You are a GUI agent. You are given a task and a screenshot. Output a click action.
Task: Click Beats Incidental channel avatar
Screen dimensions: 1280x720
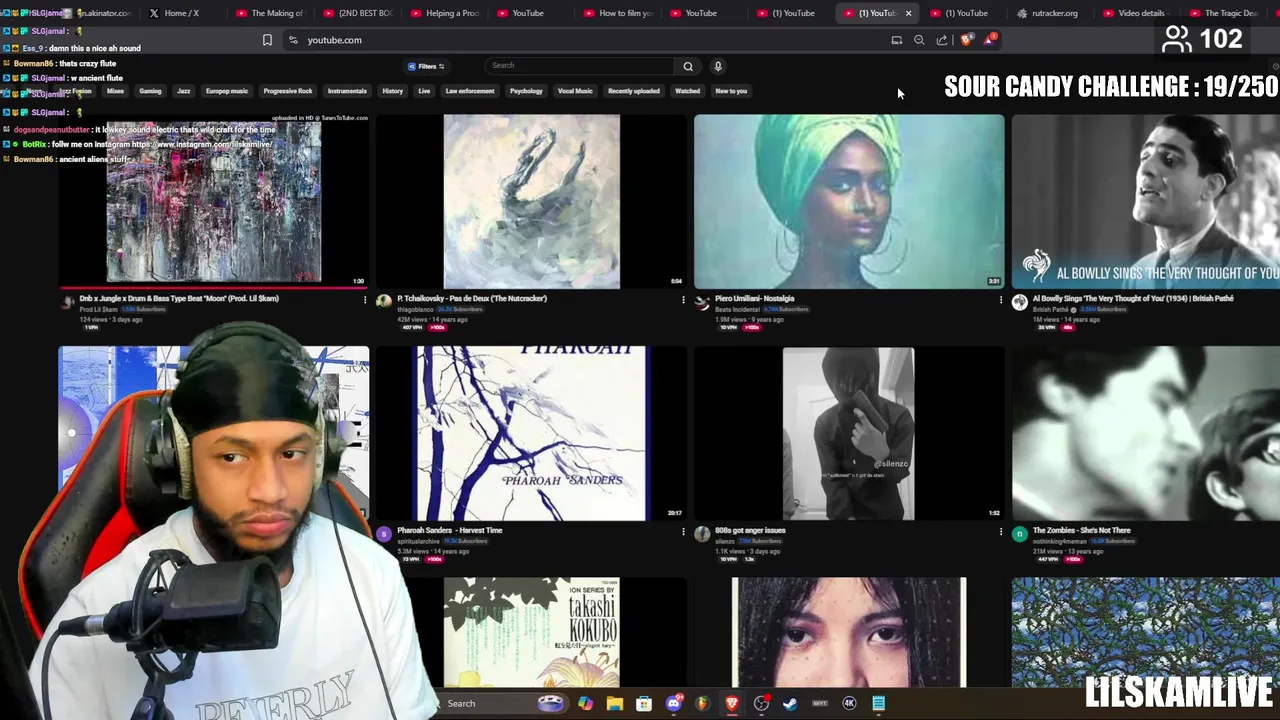click(702, 302)
